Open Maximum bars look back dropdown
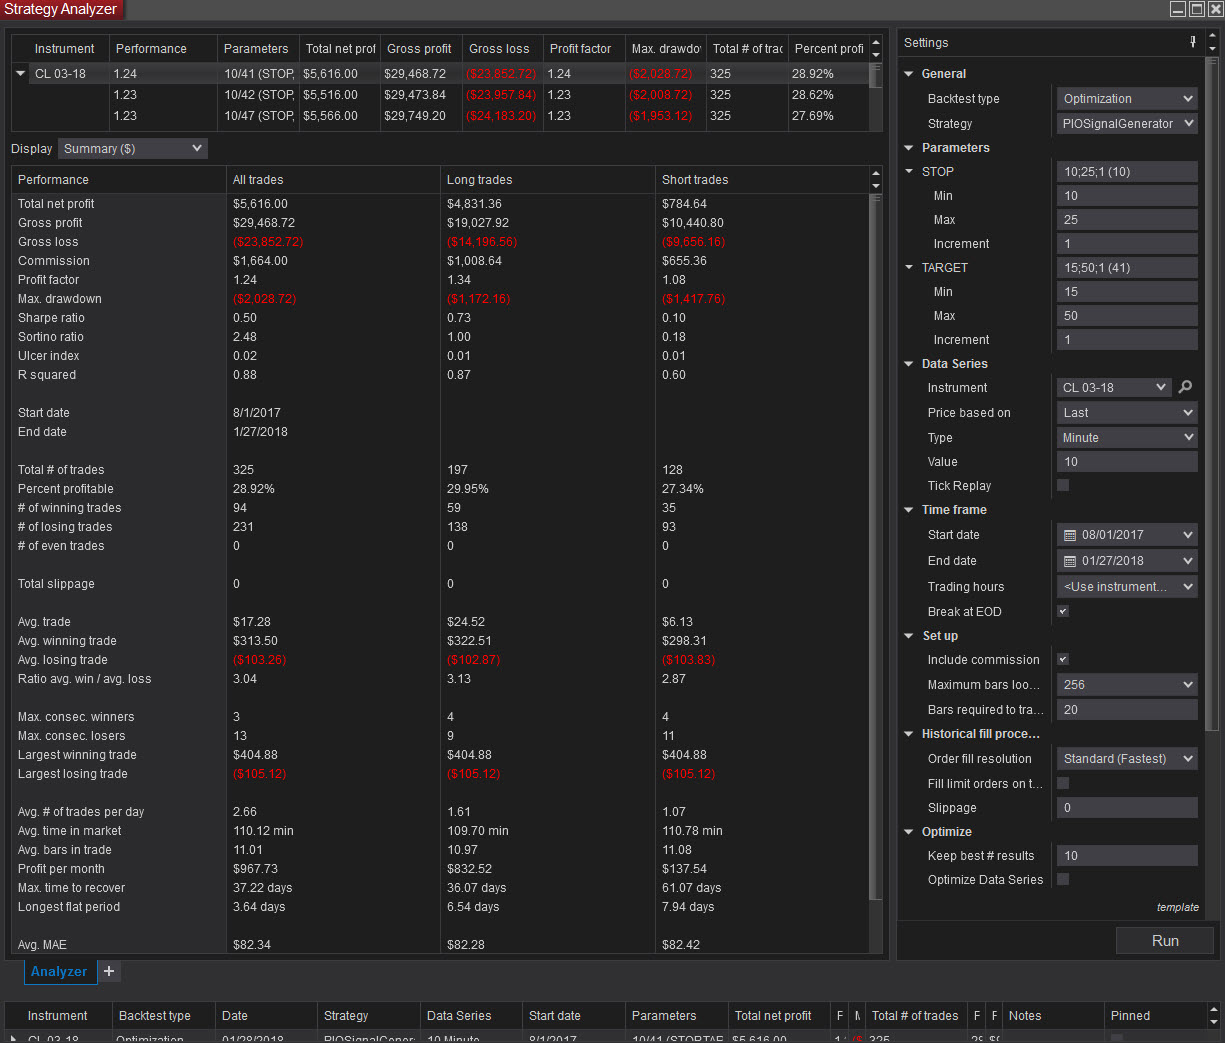Image resolution: width=1225 pixels, height=1043 pixels. pos(1127,685)
